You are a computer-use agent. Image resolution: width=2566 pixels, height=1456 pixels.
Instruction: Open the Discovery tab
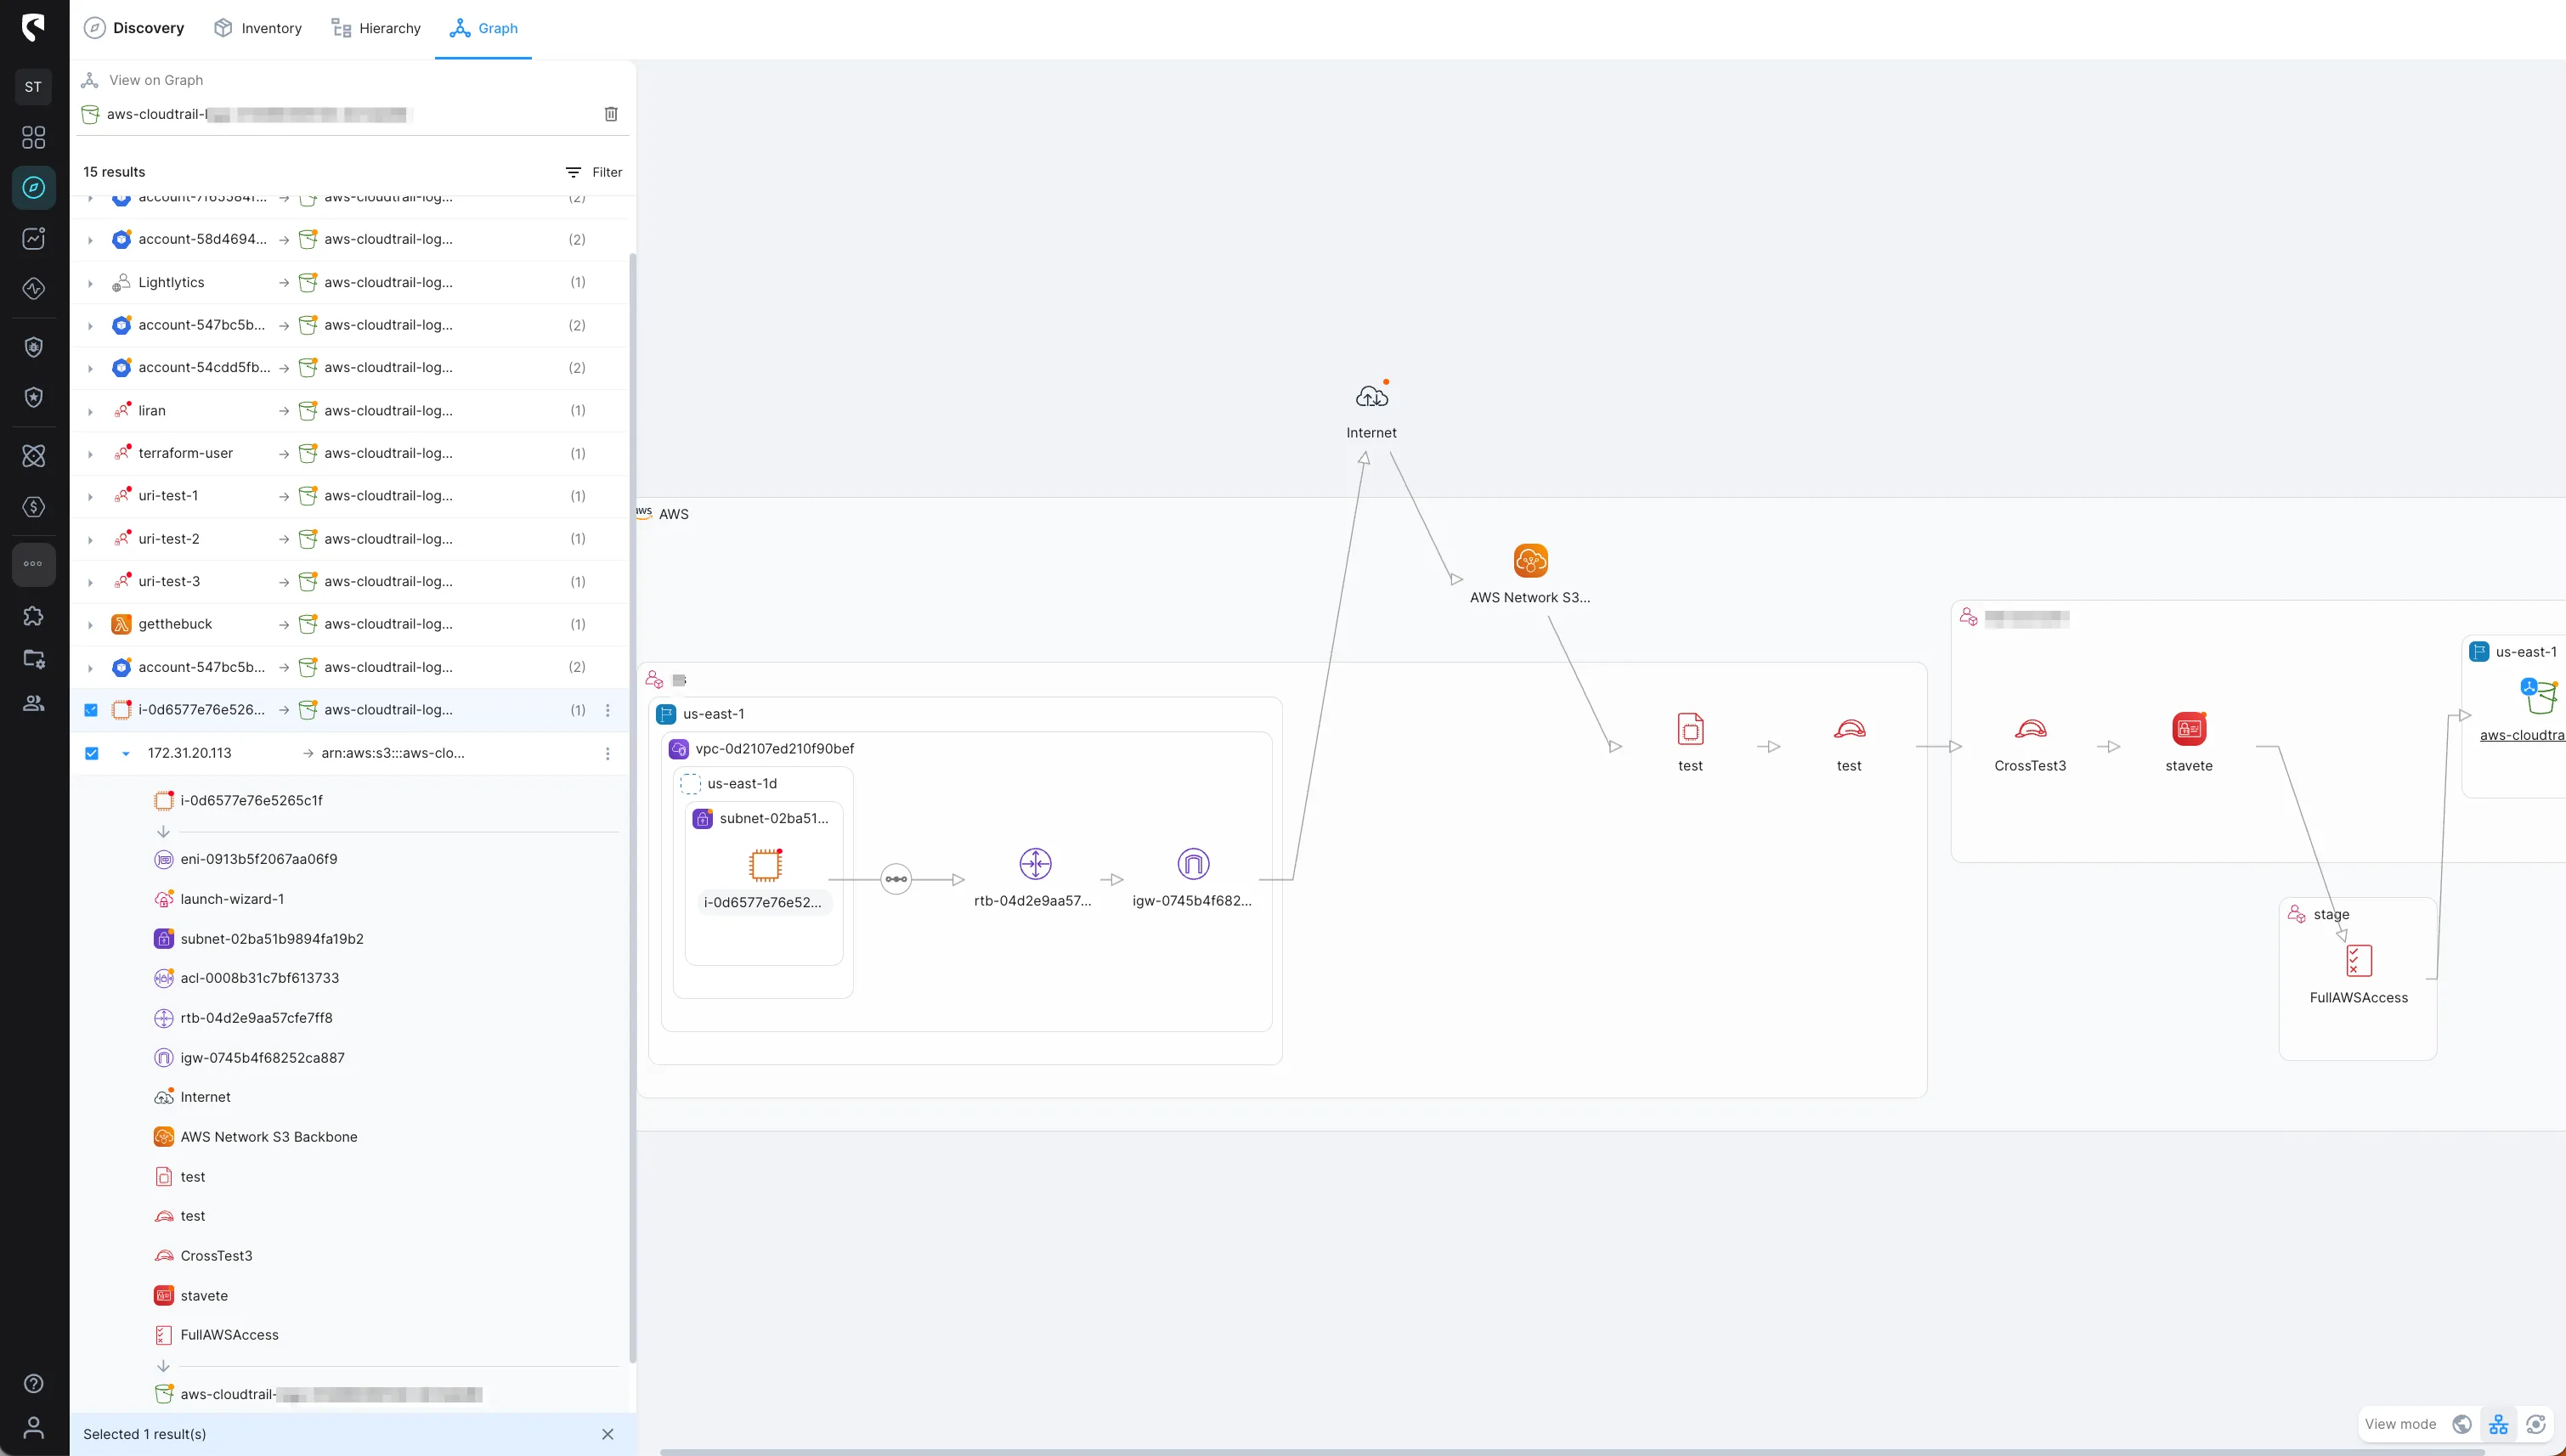(134, 28)
